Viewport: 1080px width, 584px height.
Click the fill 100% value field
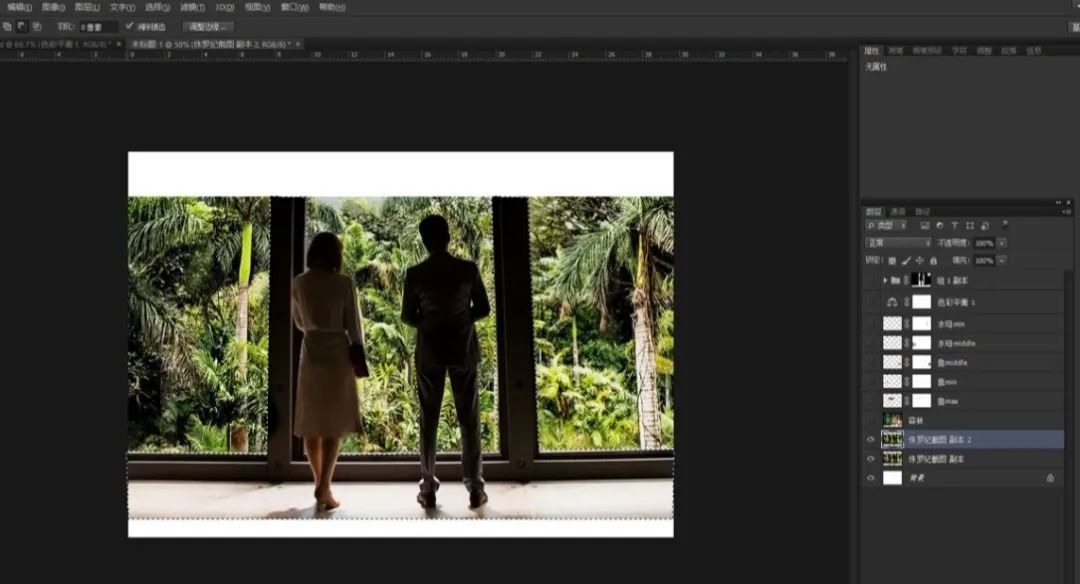[x=984, y=261]
